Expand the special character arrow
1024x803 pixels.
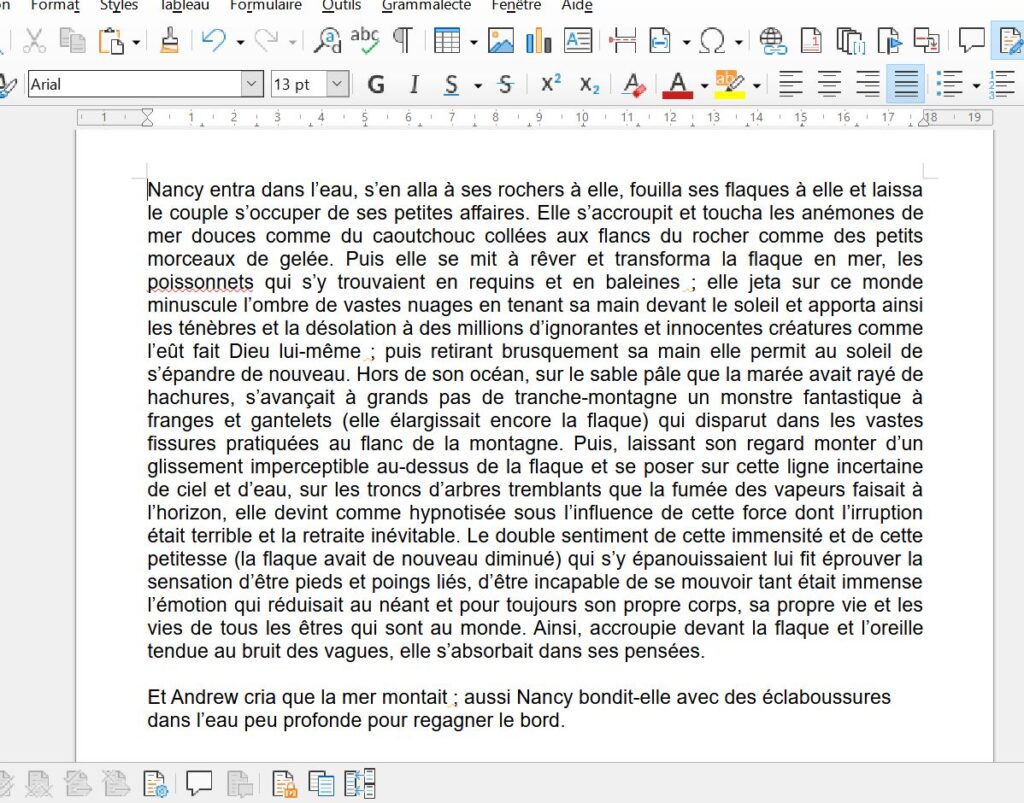pos(739,42)
